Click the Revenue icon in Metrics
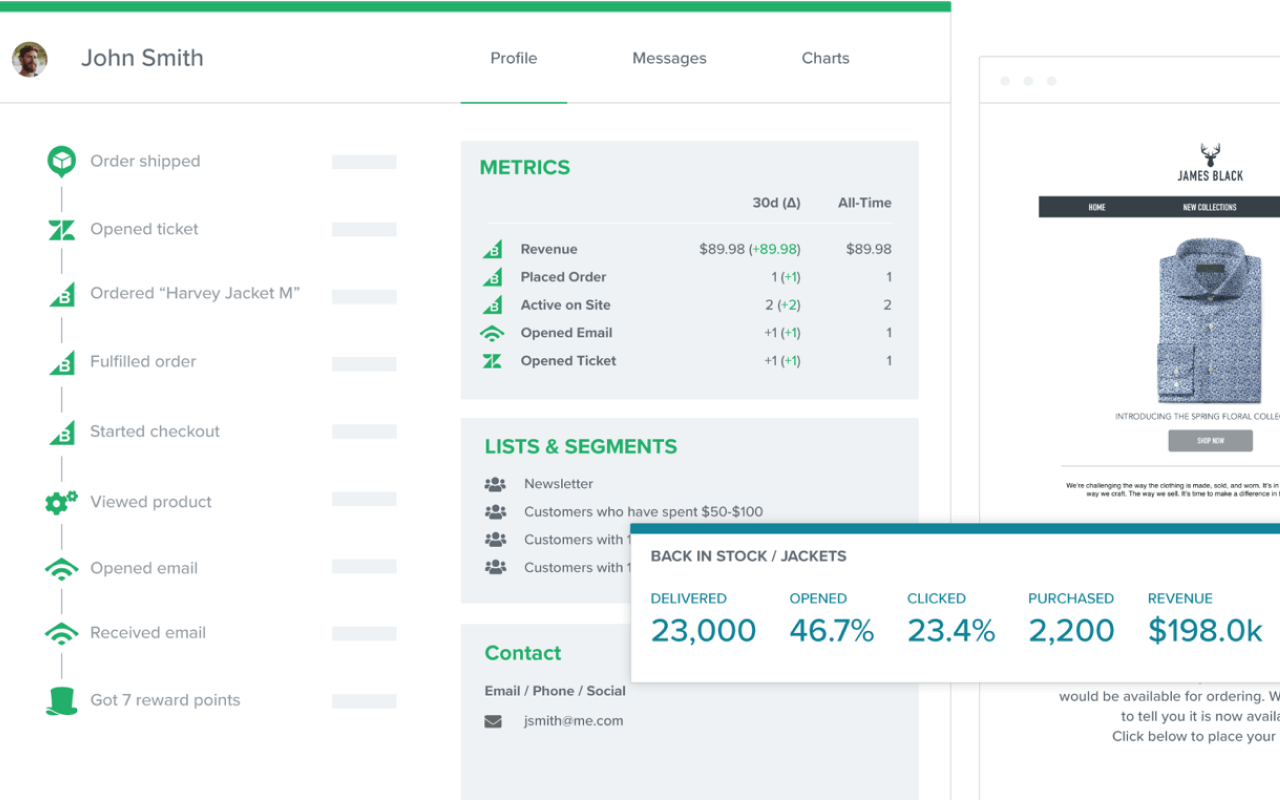The image size is (1280, 800). click(493, 248)
